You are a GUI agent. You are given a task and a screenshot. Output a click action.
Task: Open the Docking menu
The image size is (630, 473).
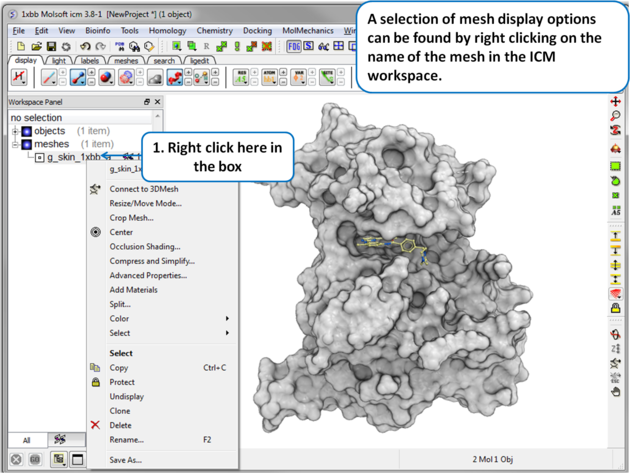point(257,31)
